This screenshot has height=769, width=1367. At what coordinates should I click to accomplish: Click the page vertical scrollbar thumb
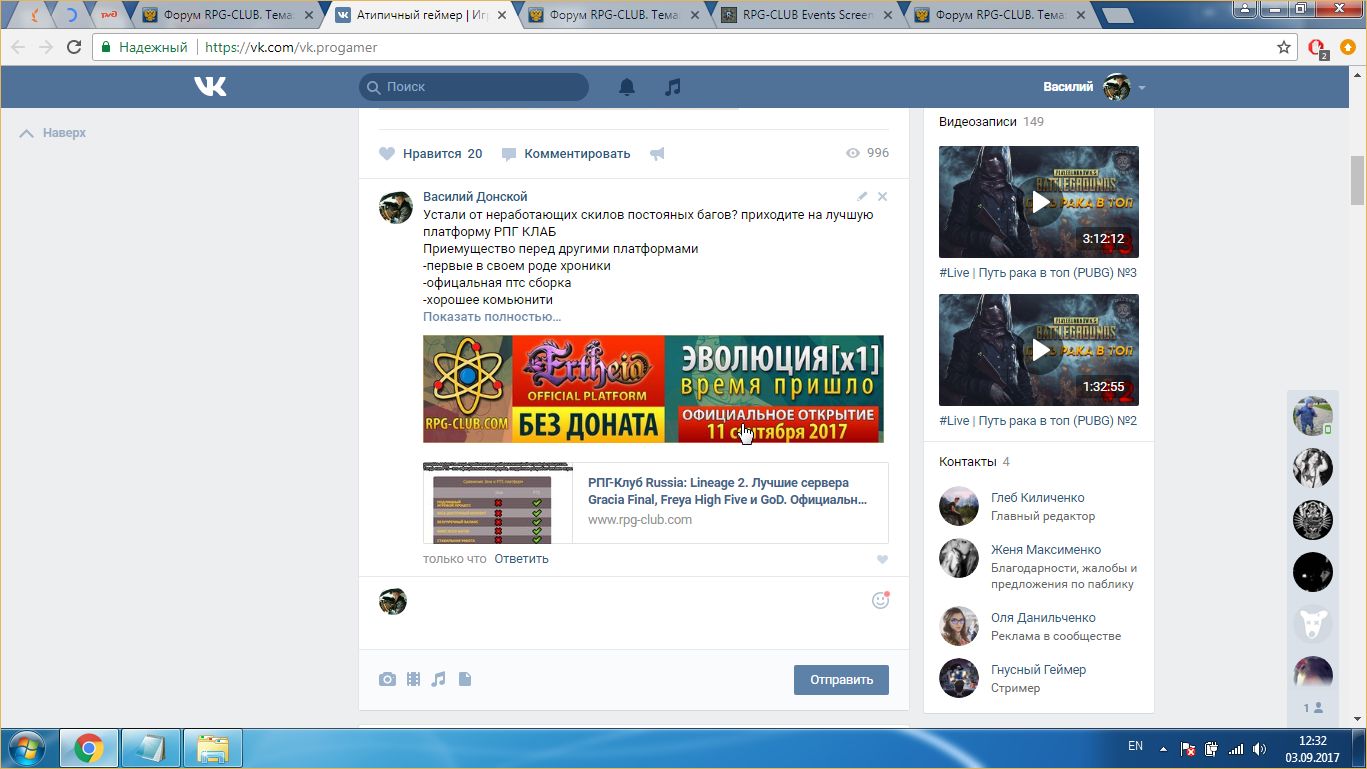point(1357,180)
